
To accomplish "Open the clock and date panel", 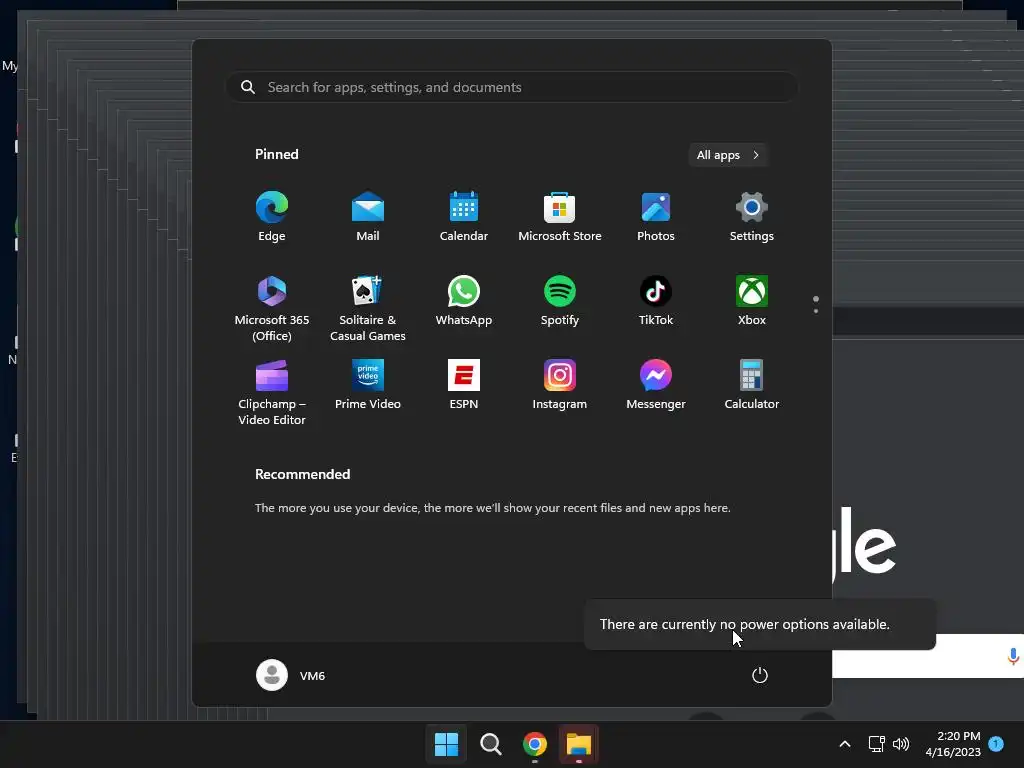I will [953, 744].
